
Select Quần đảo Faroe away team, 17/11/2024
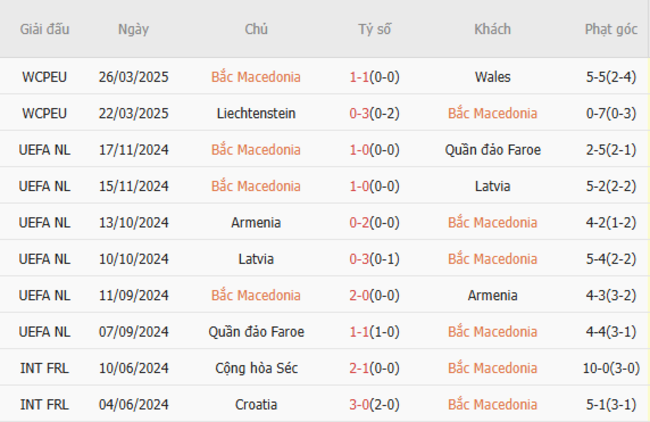[x=492, y=150]
